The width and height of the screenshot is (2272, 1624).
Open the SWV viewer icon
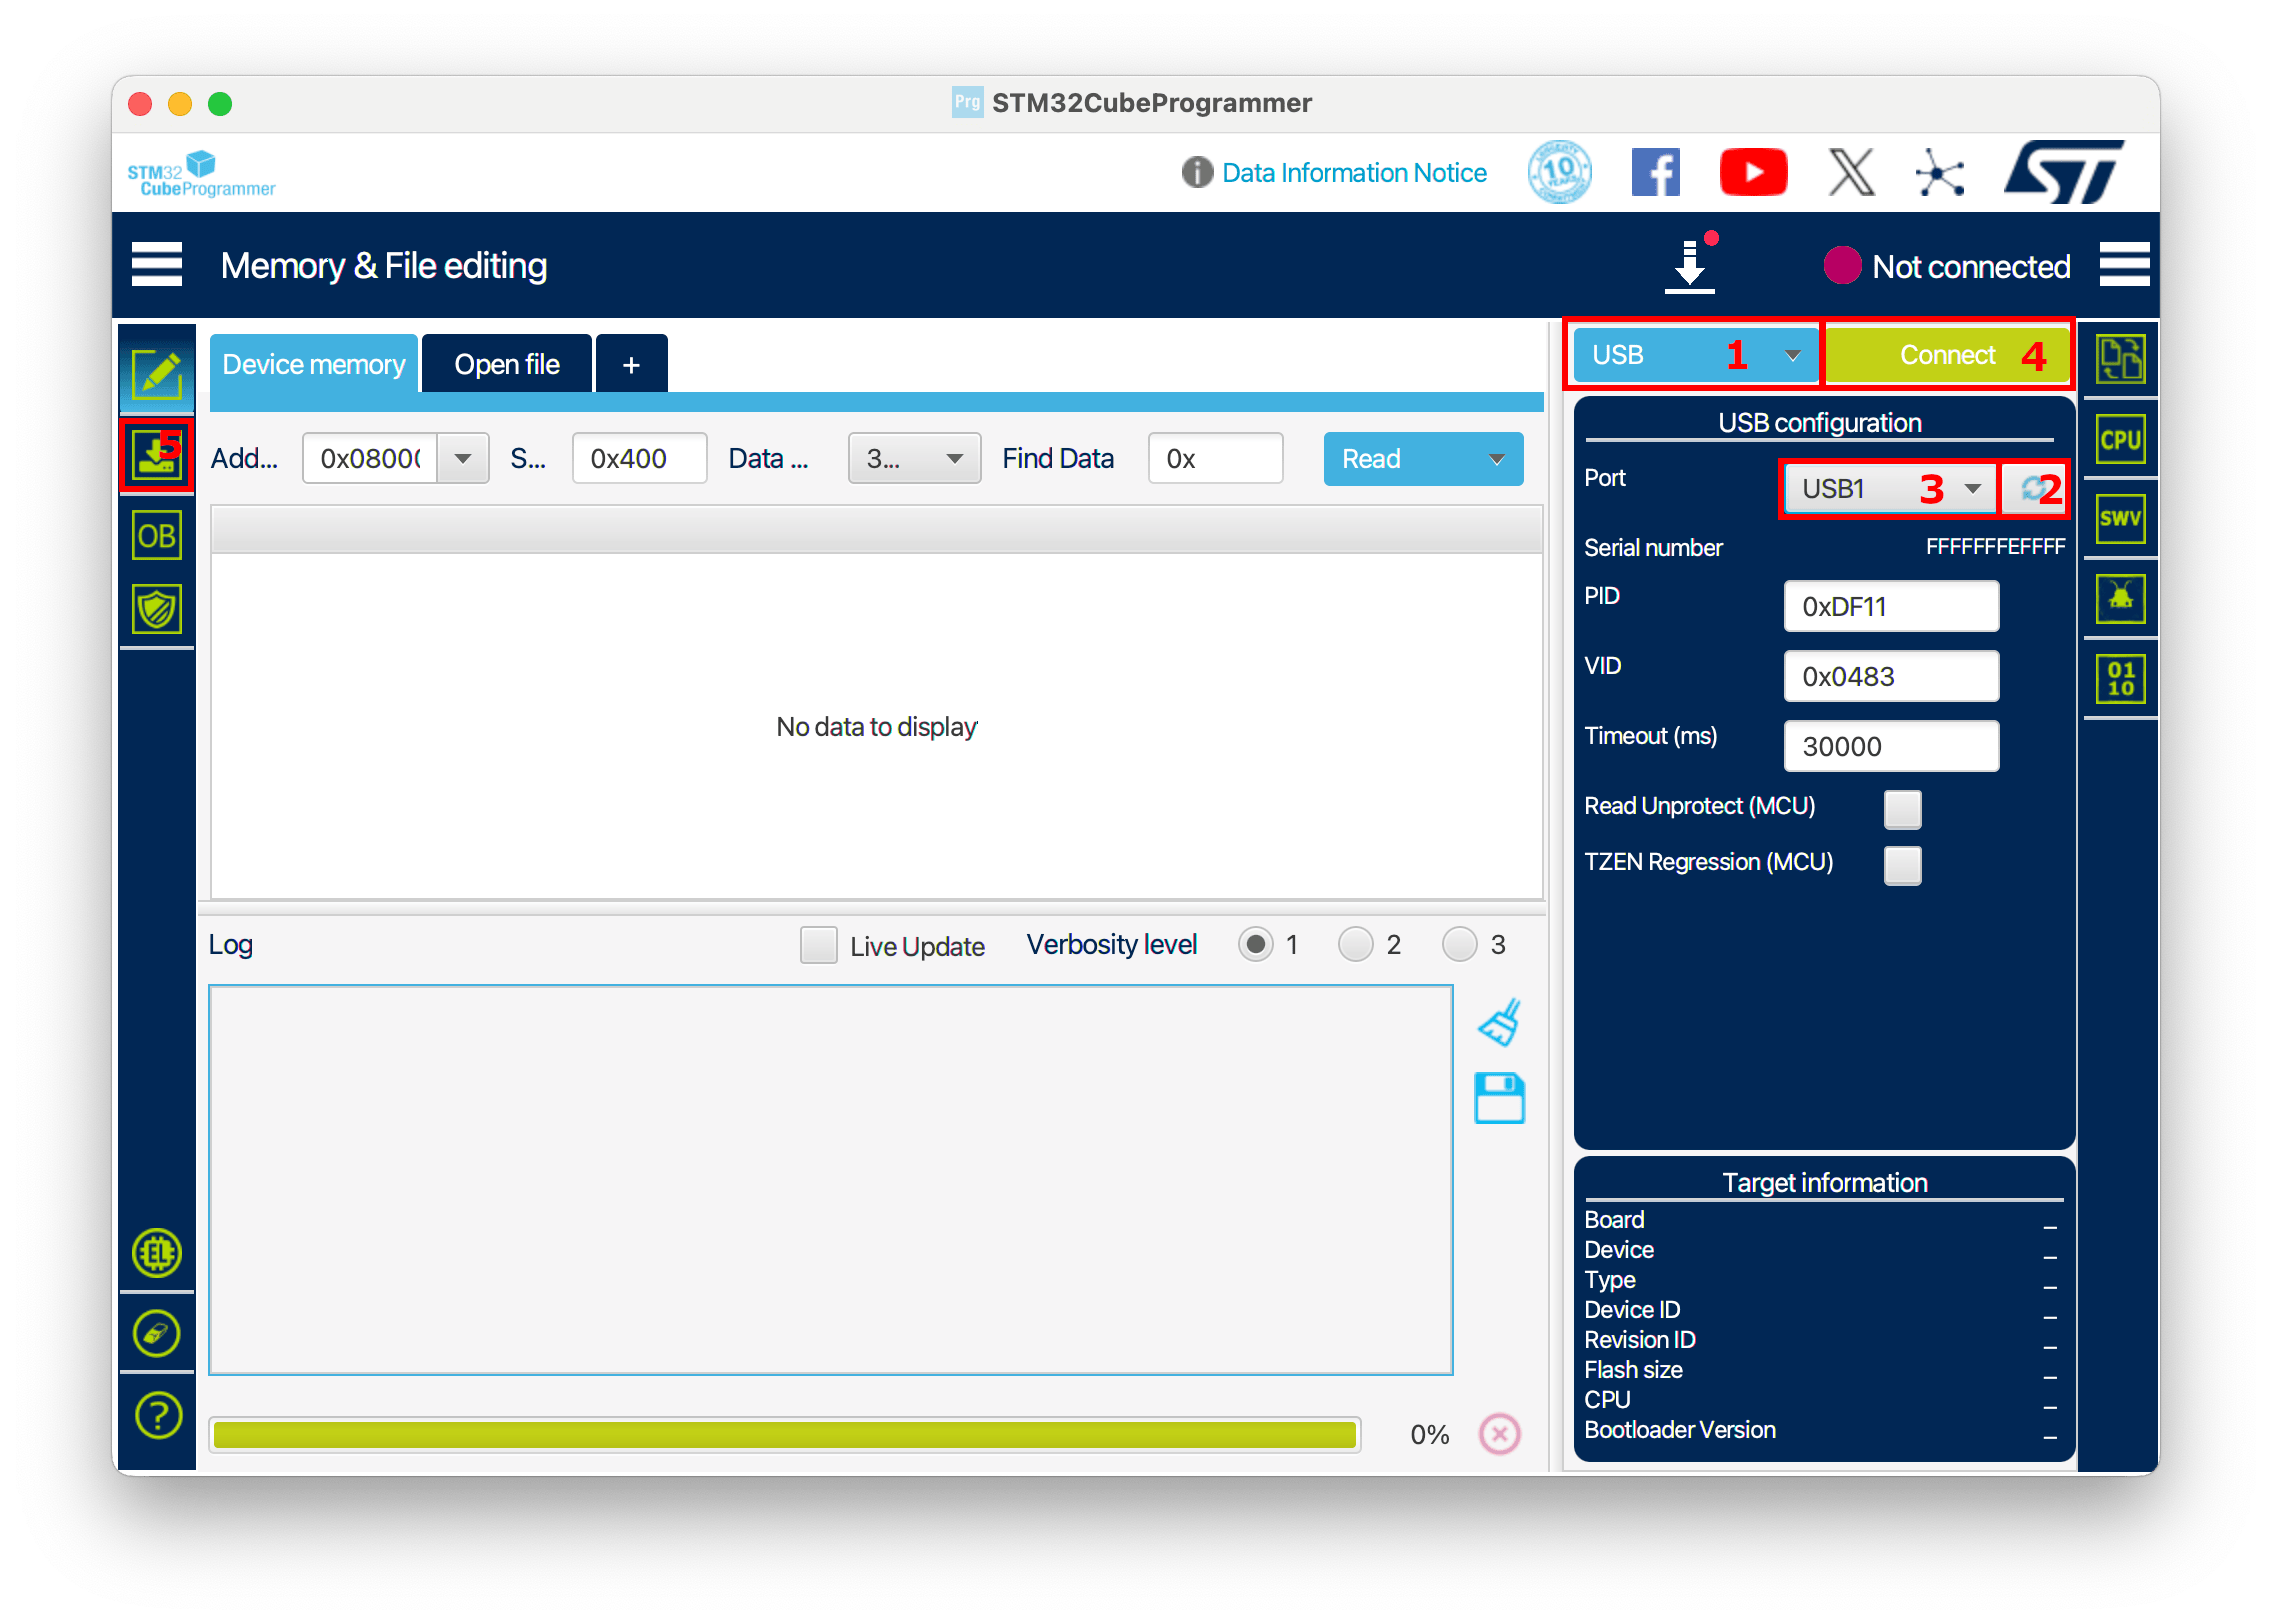point(2120,518)
